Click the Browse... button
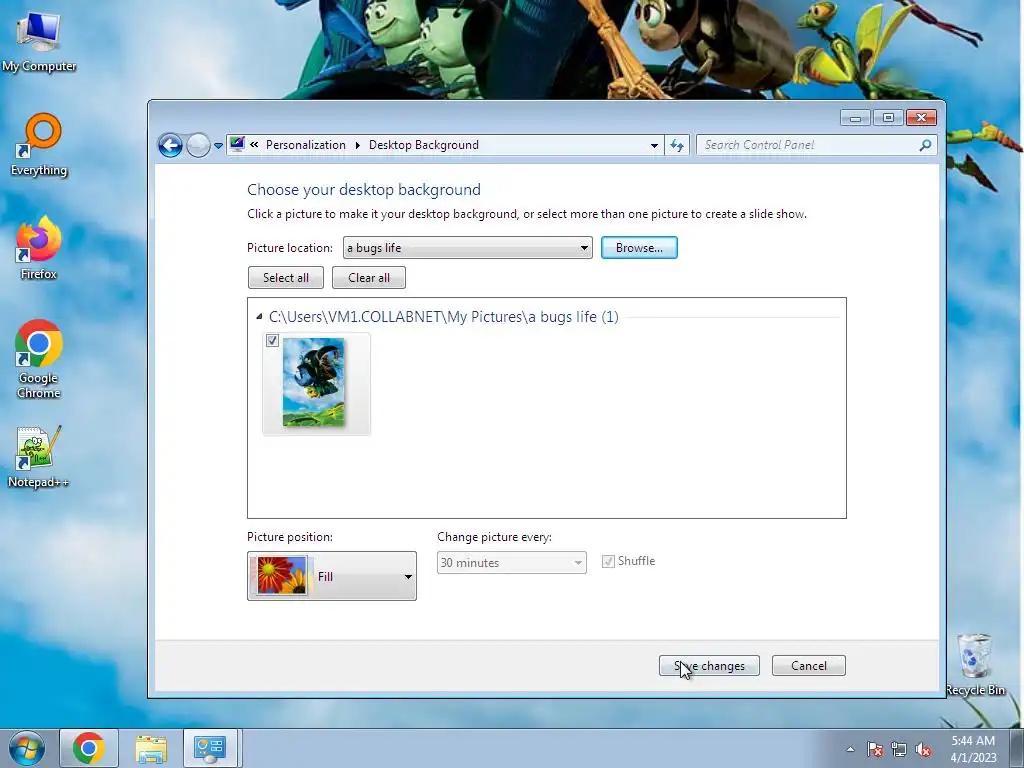This screenshot has height=768, width=1024. 639,248
